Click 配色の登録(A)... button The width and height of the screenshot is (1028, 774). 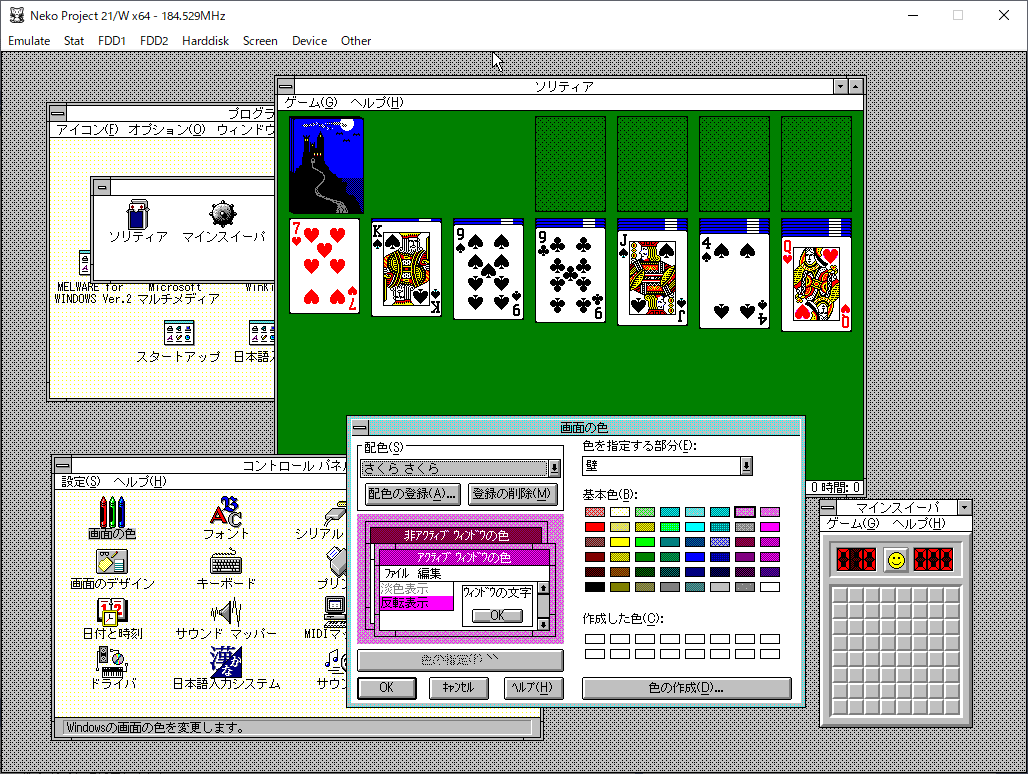pos(412,493)
